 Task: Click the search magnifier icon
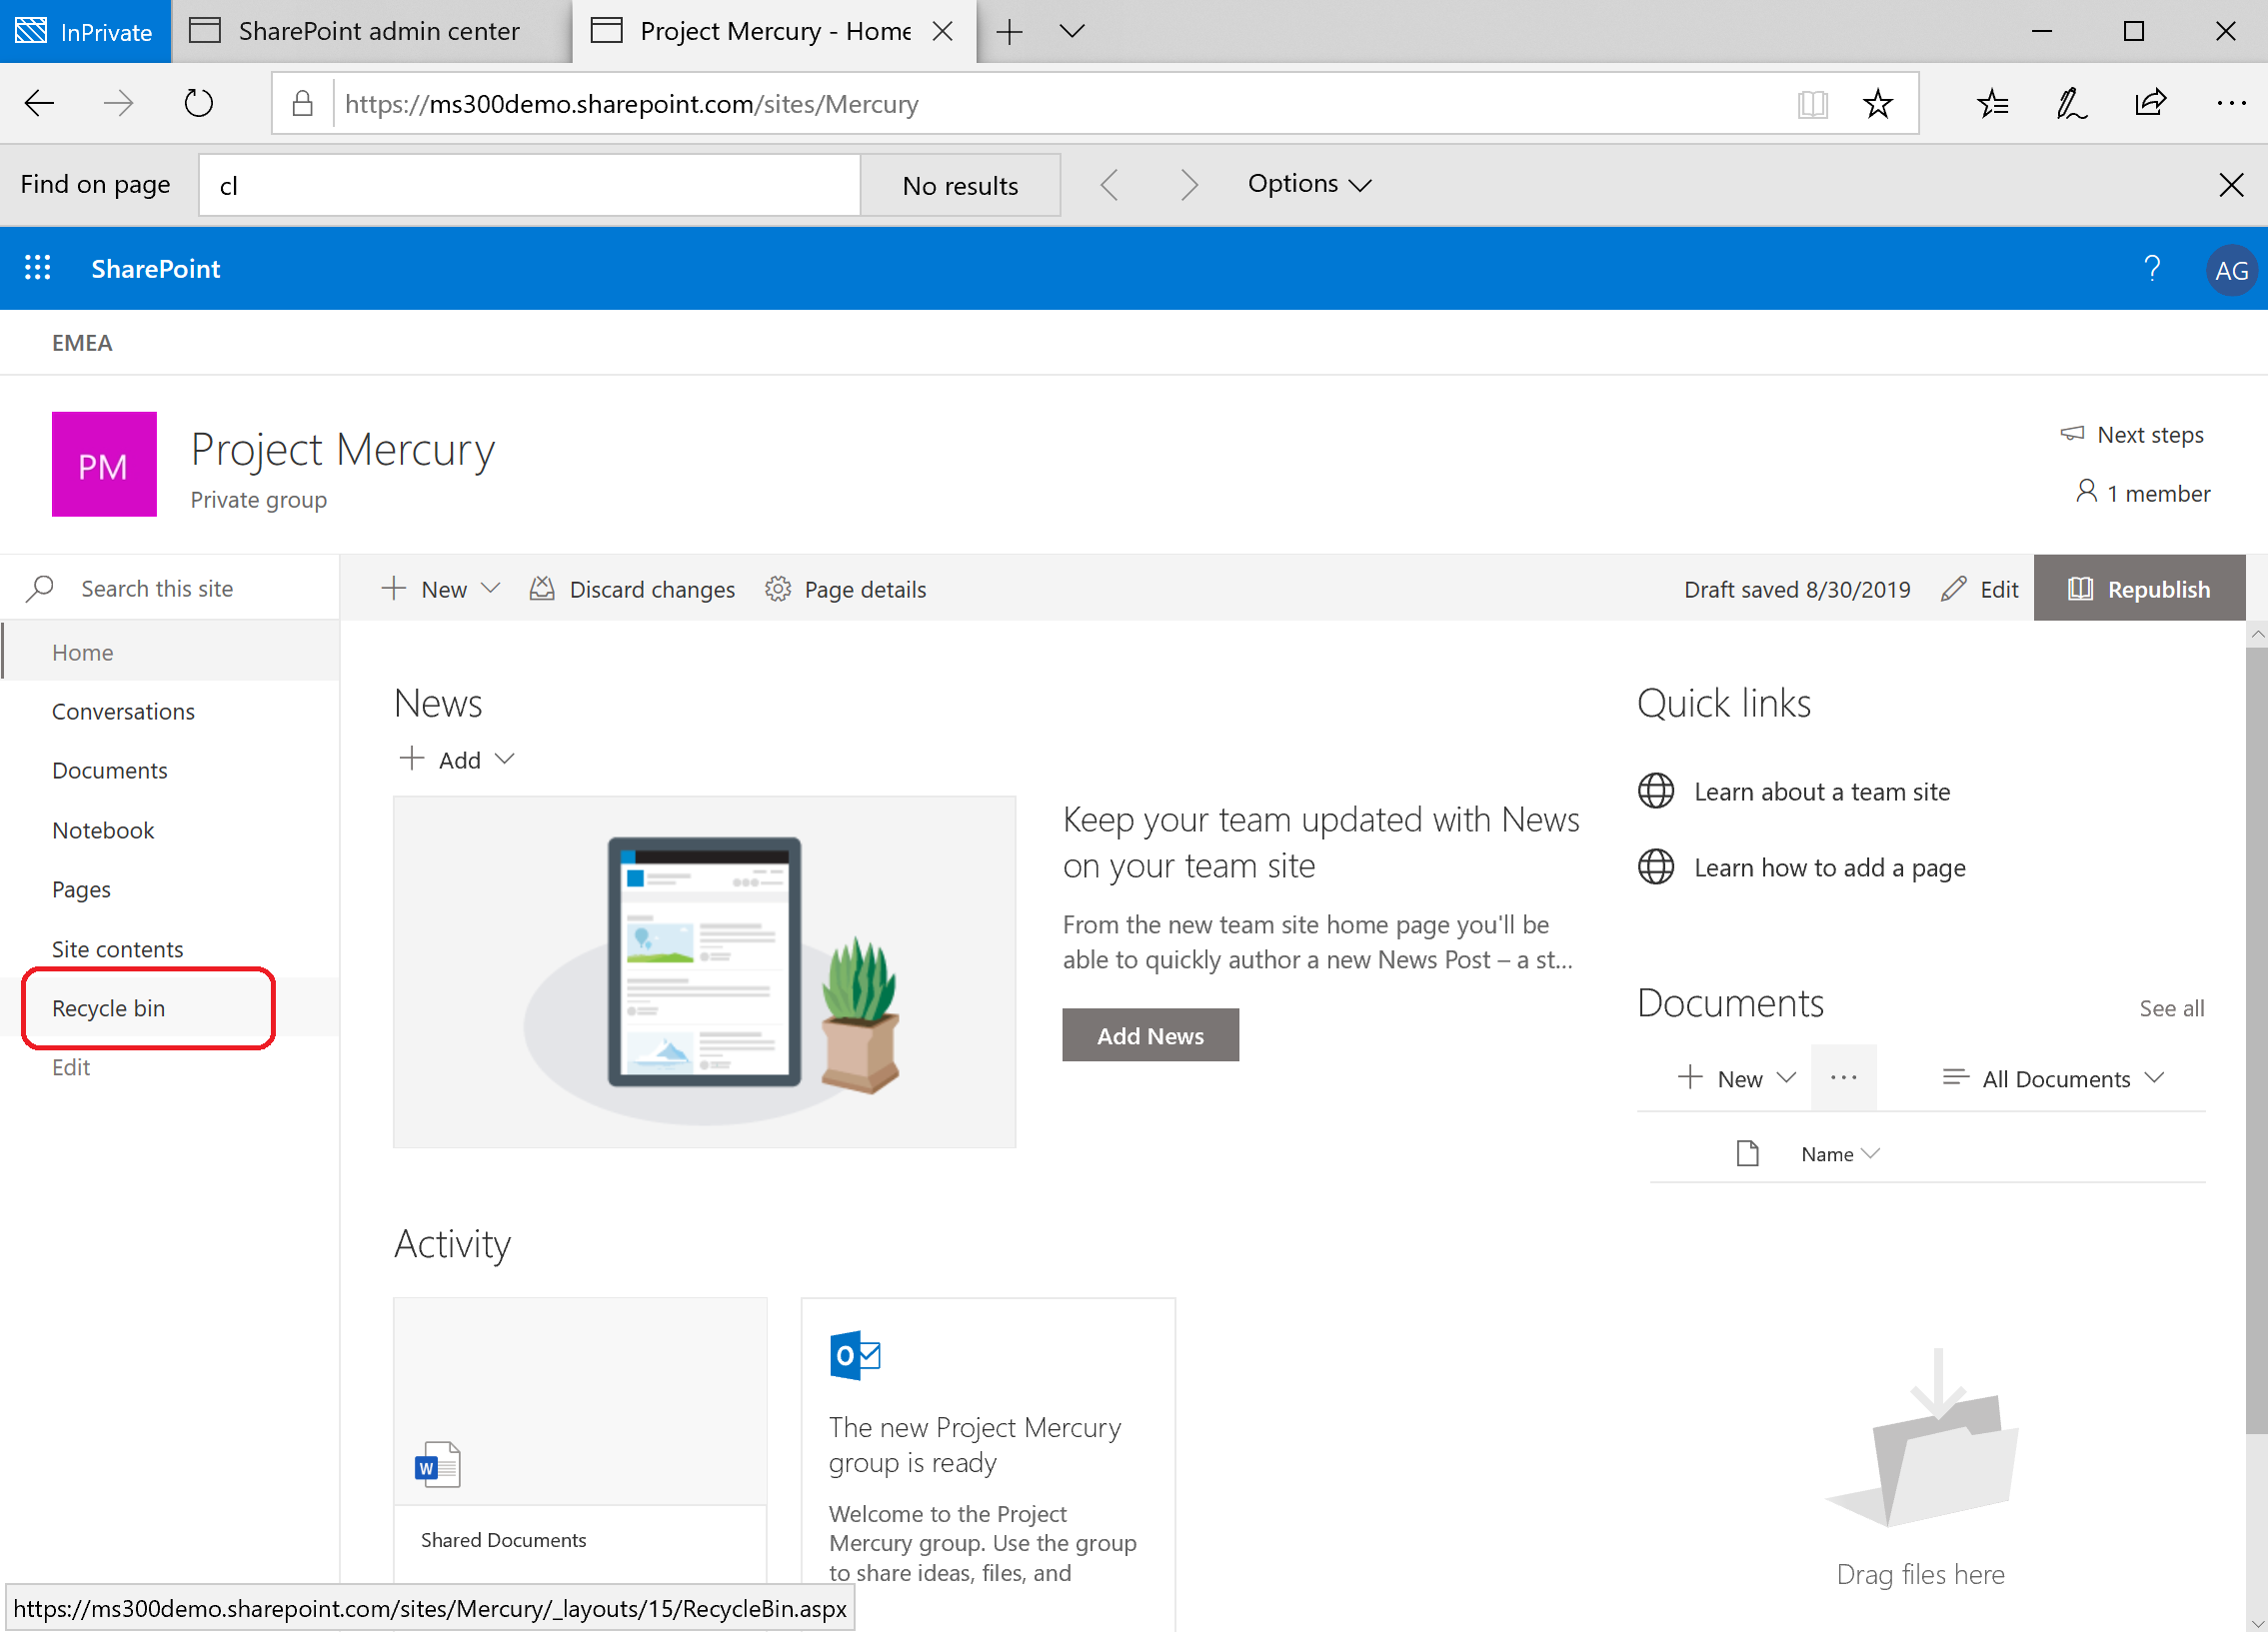click(x=40, y=588)
